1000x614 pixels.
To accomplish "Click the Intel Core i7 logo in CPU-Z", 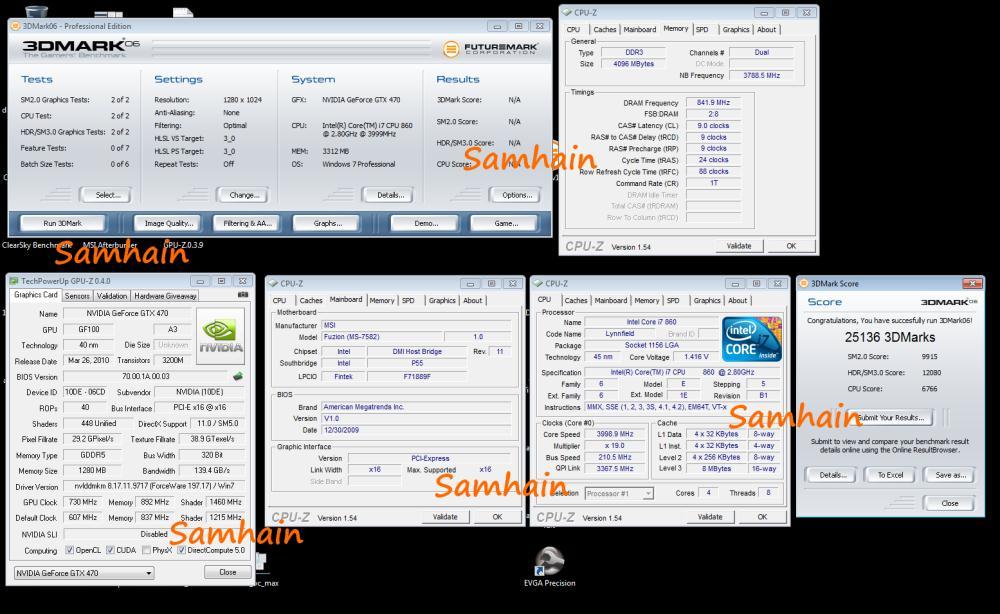I will tap(752, 340).
